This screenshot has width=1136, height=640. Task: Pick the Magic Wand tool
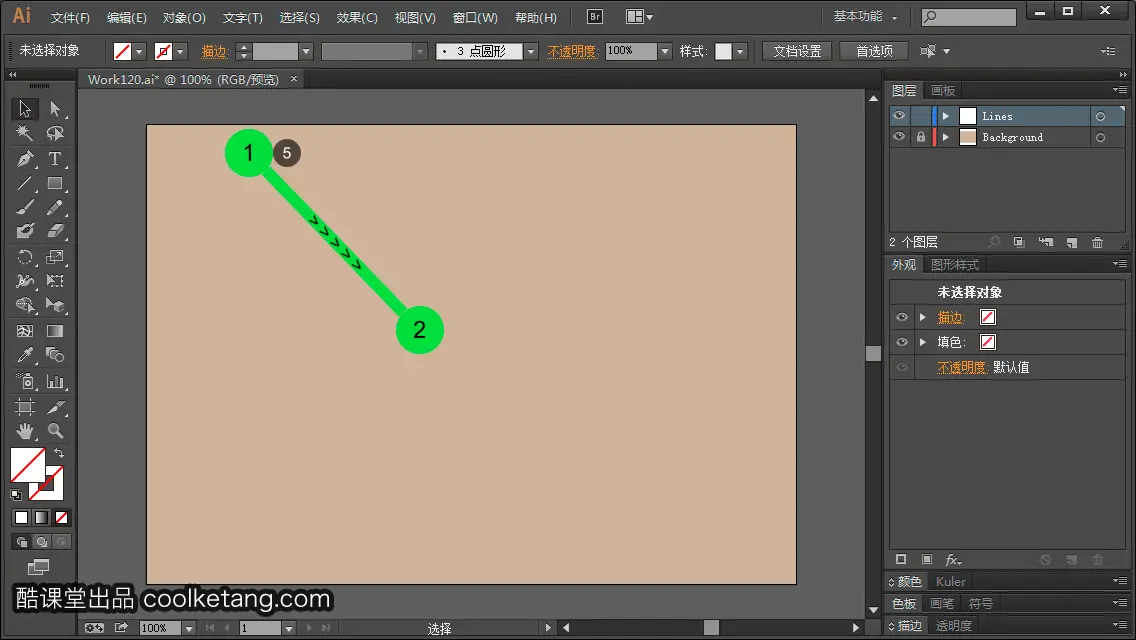point(25,133)
